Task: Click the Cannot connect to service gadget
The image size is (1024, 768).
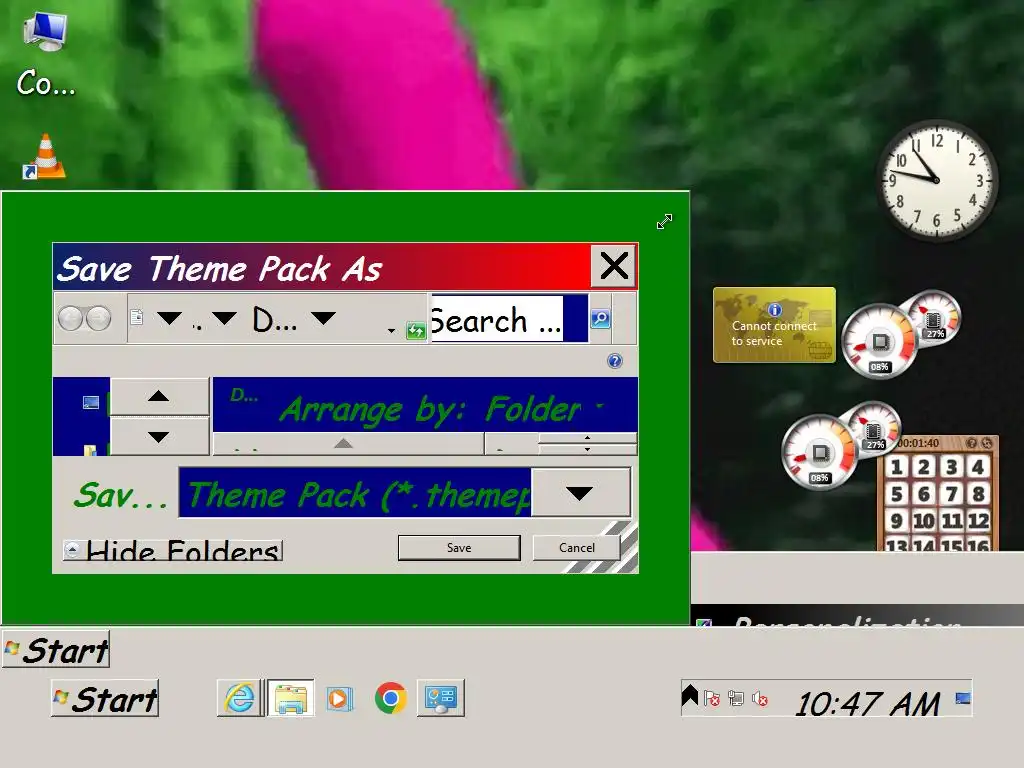Action: [x=775, y=325]
